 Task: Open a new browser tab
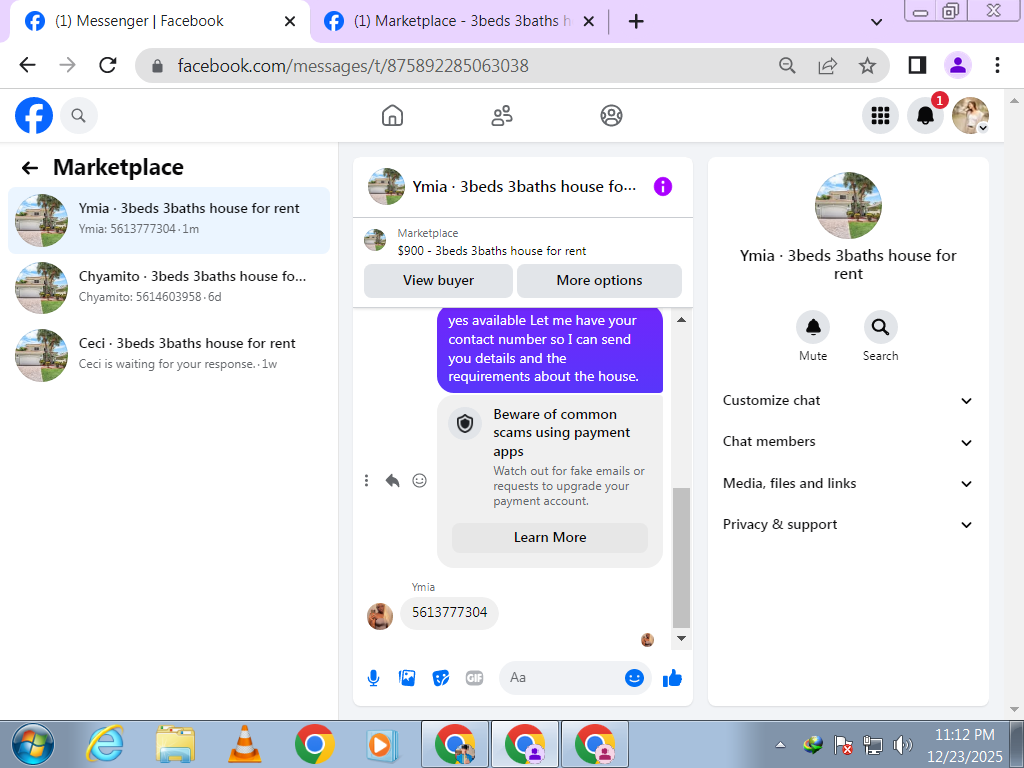pyautogui.click(x=636, y=22)
